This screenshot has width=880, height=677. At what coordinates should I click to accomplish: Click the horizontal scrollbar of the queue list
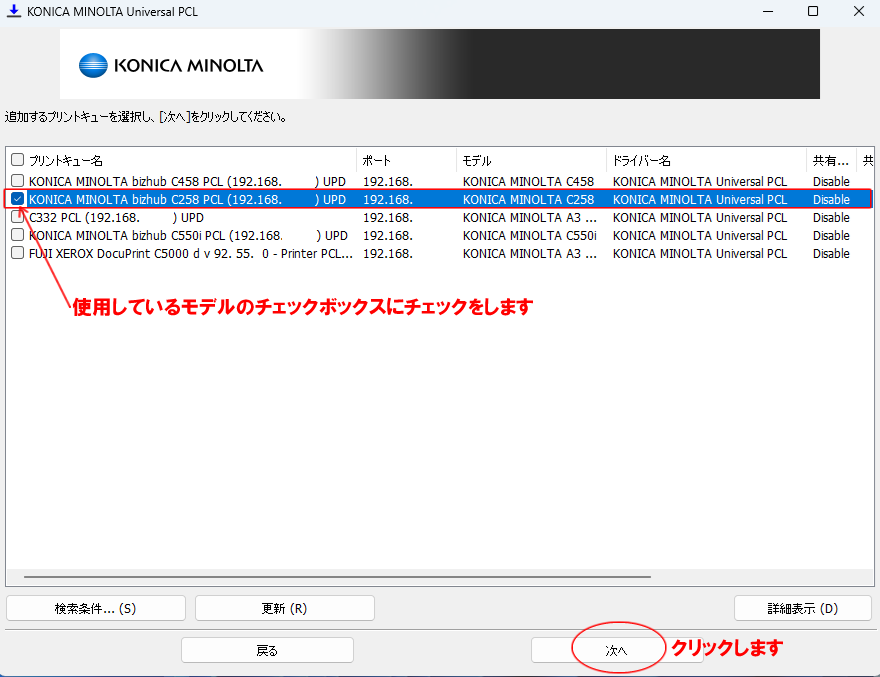click(x=337, y=577)
